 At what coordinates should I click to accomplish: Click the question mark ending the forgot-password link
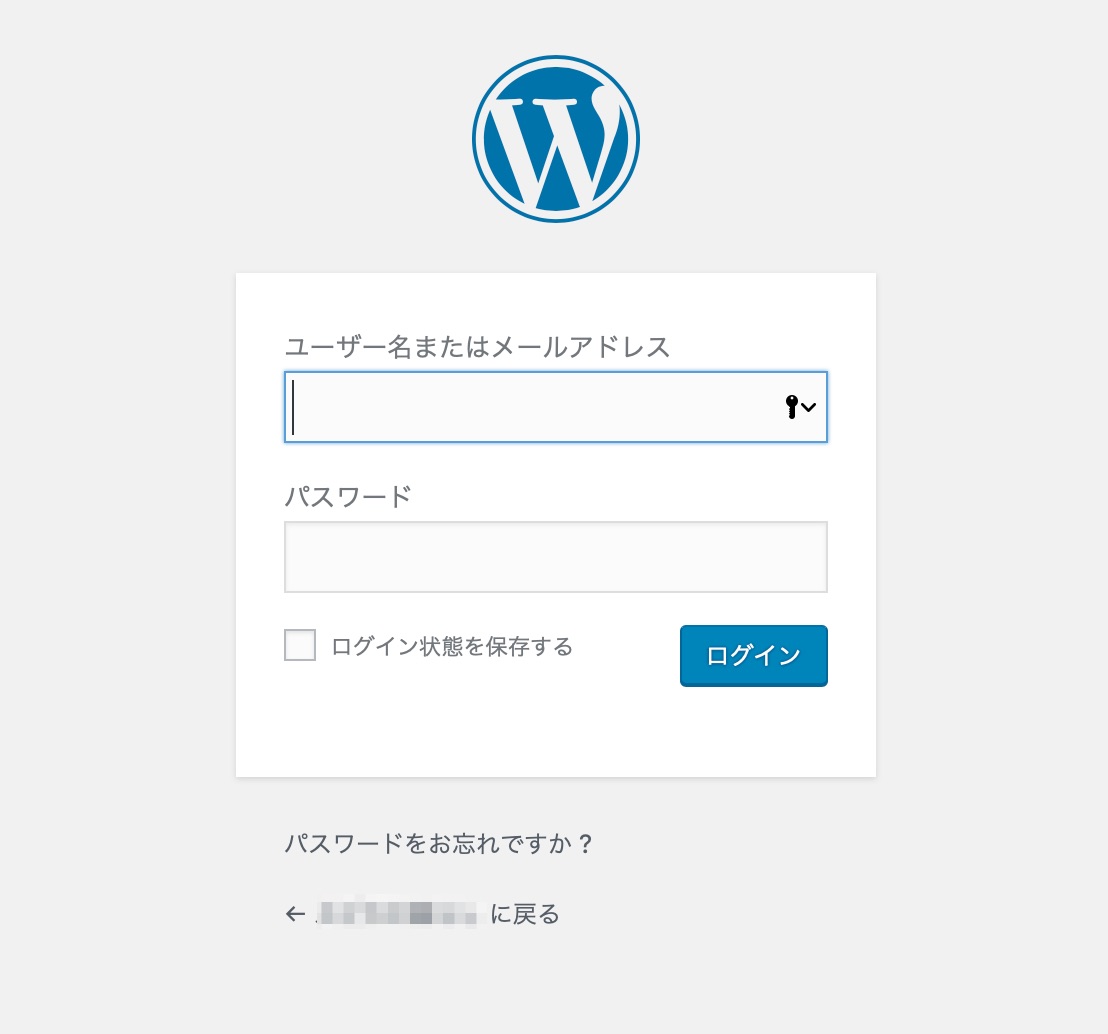coord(585,843)
